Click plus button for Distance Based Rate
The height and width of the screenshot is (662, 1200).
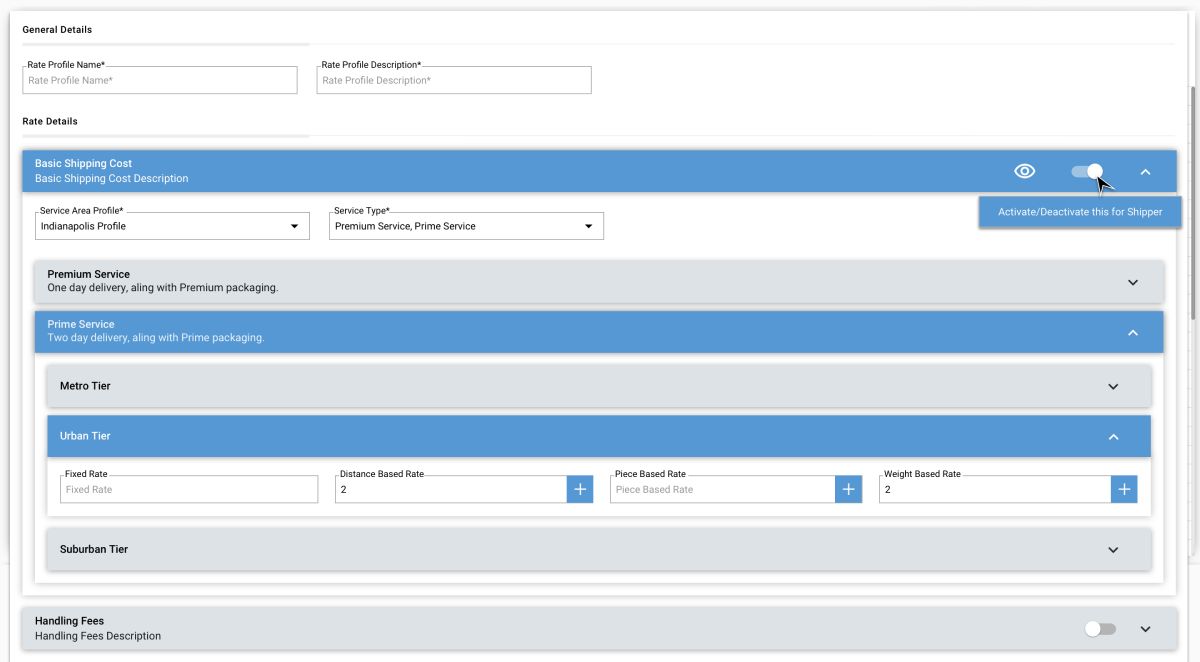(x=580, y=489)
